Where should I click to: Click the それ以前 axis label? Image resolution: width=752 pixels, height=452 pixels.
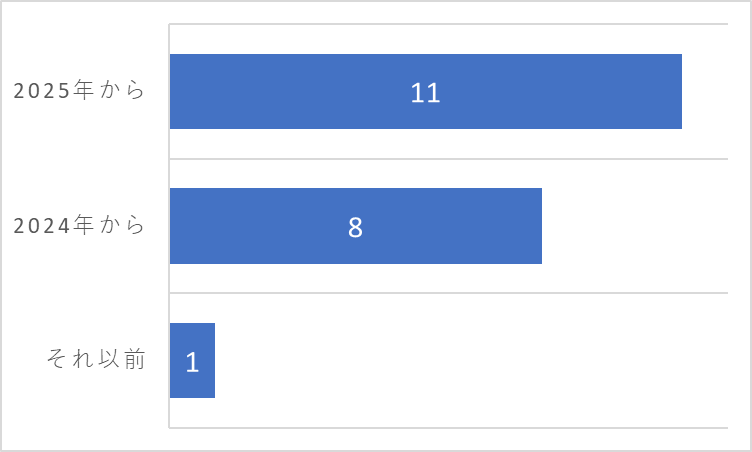tap(96, 359)
